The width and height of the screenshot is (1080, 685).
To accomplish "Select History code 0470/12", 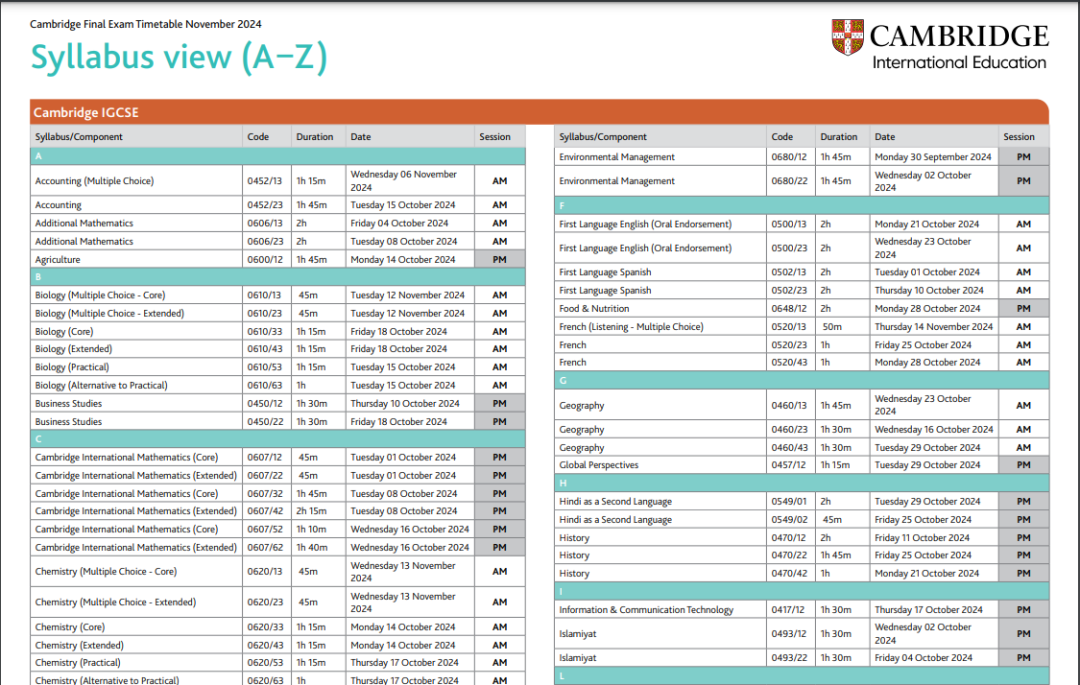I will coord(789,538).
